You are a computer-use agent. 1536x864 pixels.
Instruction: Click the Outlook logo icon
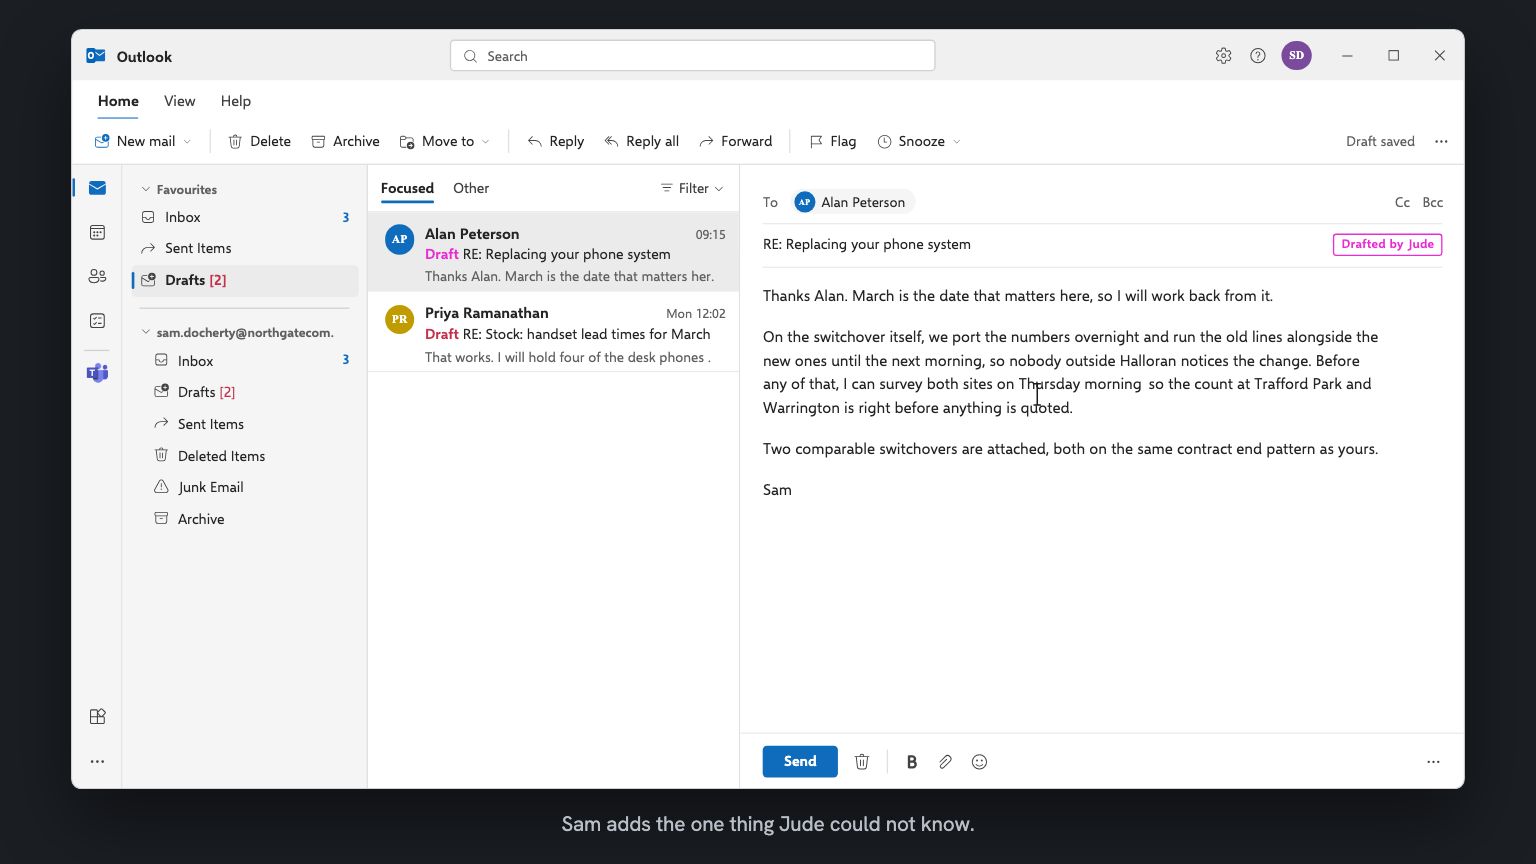(96, 56)
